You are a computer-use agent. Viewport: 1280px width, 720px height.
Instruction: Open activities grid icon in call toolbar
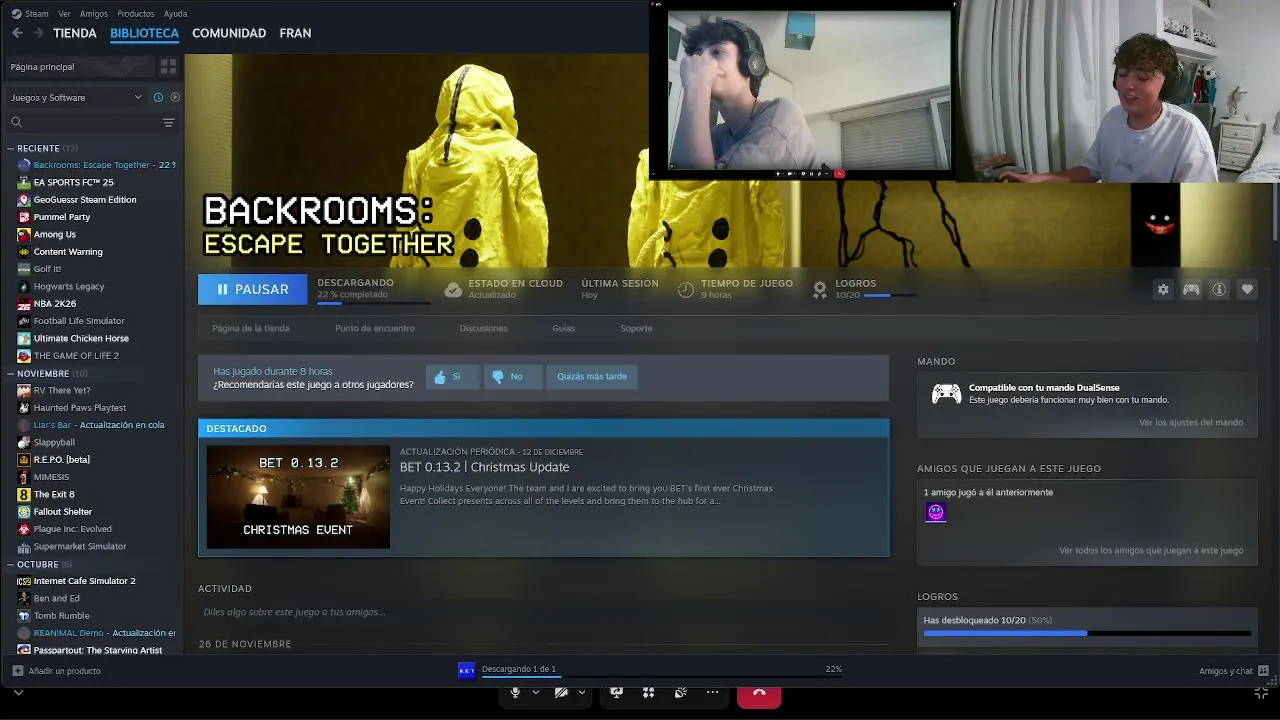pyautogui.click(x=648, y=692)
